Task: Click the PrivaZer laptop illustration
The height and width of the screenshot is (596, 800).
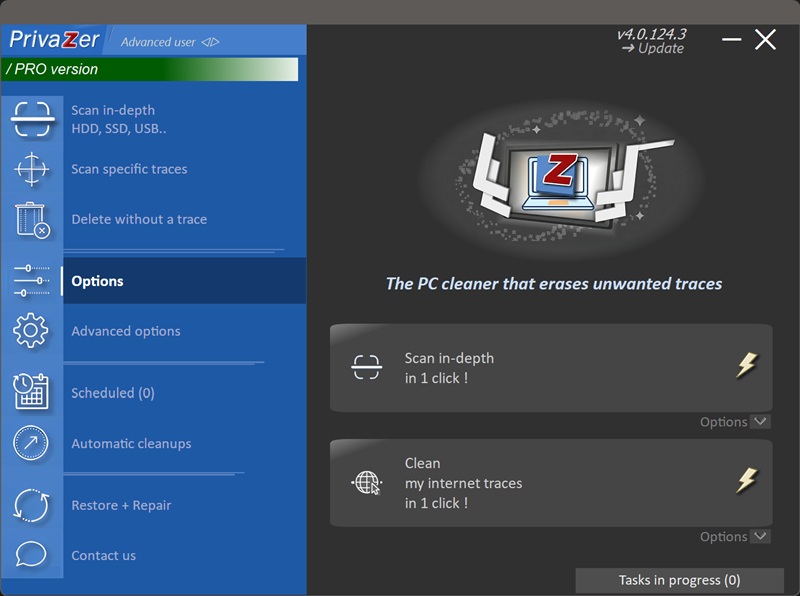Action: 559,180
